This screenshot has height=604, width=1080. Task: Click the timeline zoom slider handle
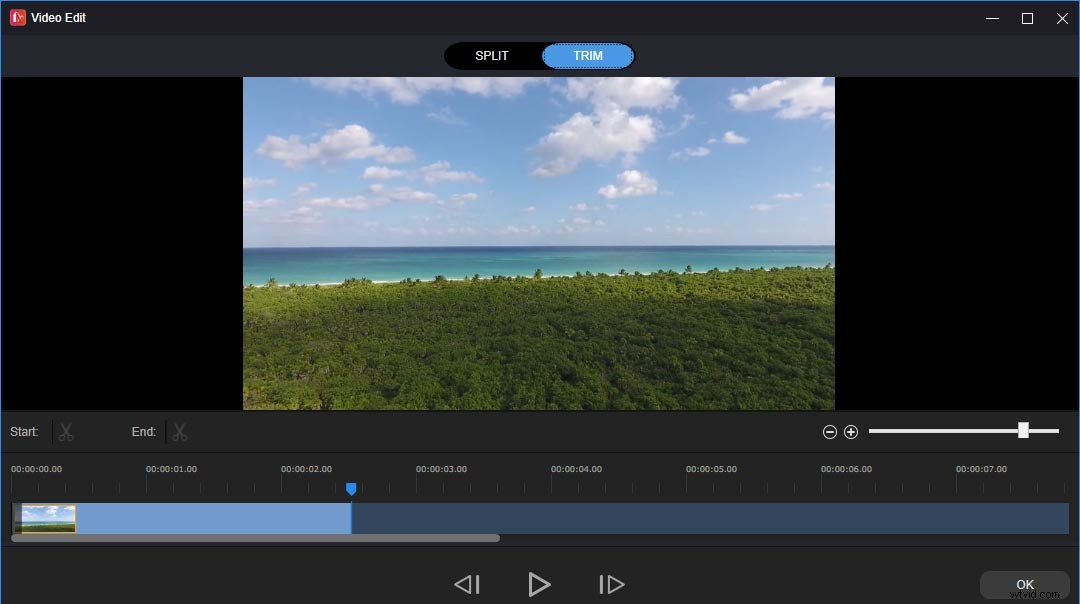click(x=1023, y=429)
